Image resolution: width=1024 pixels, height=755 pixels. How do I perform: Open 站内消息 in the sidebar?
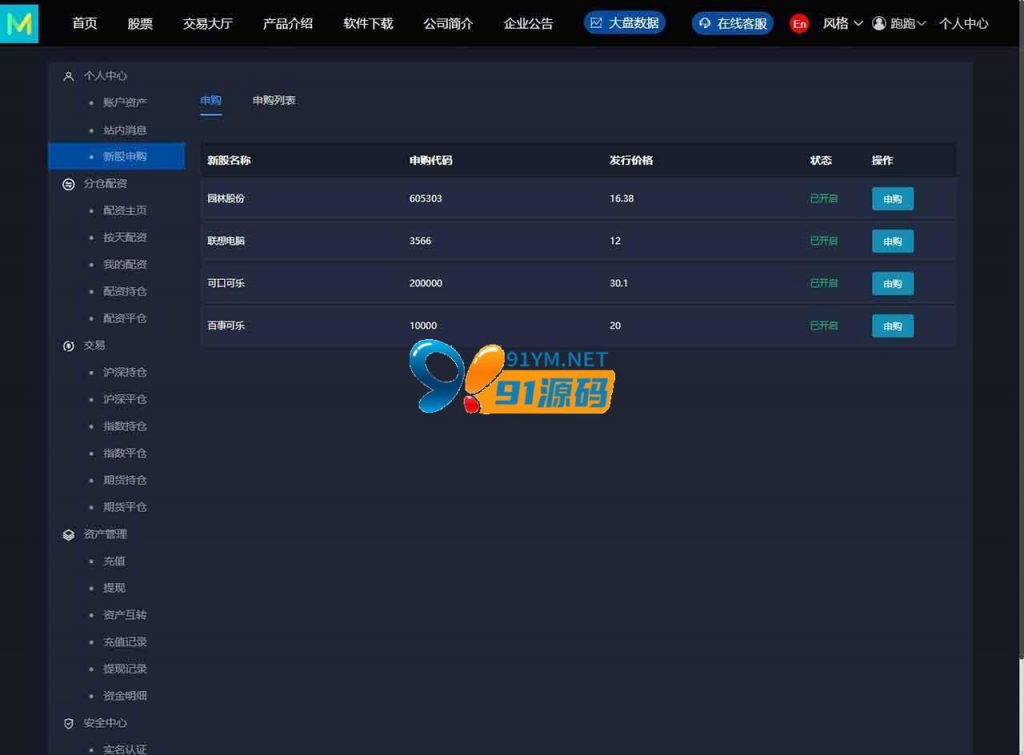click(125, 130)
